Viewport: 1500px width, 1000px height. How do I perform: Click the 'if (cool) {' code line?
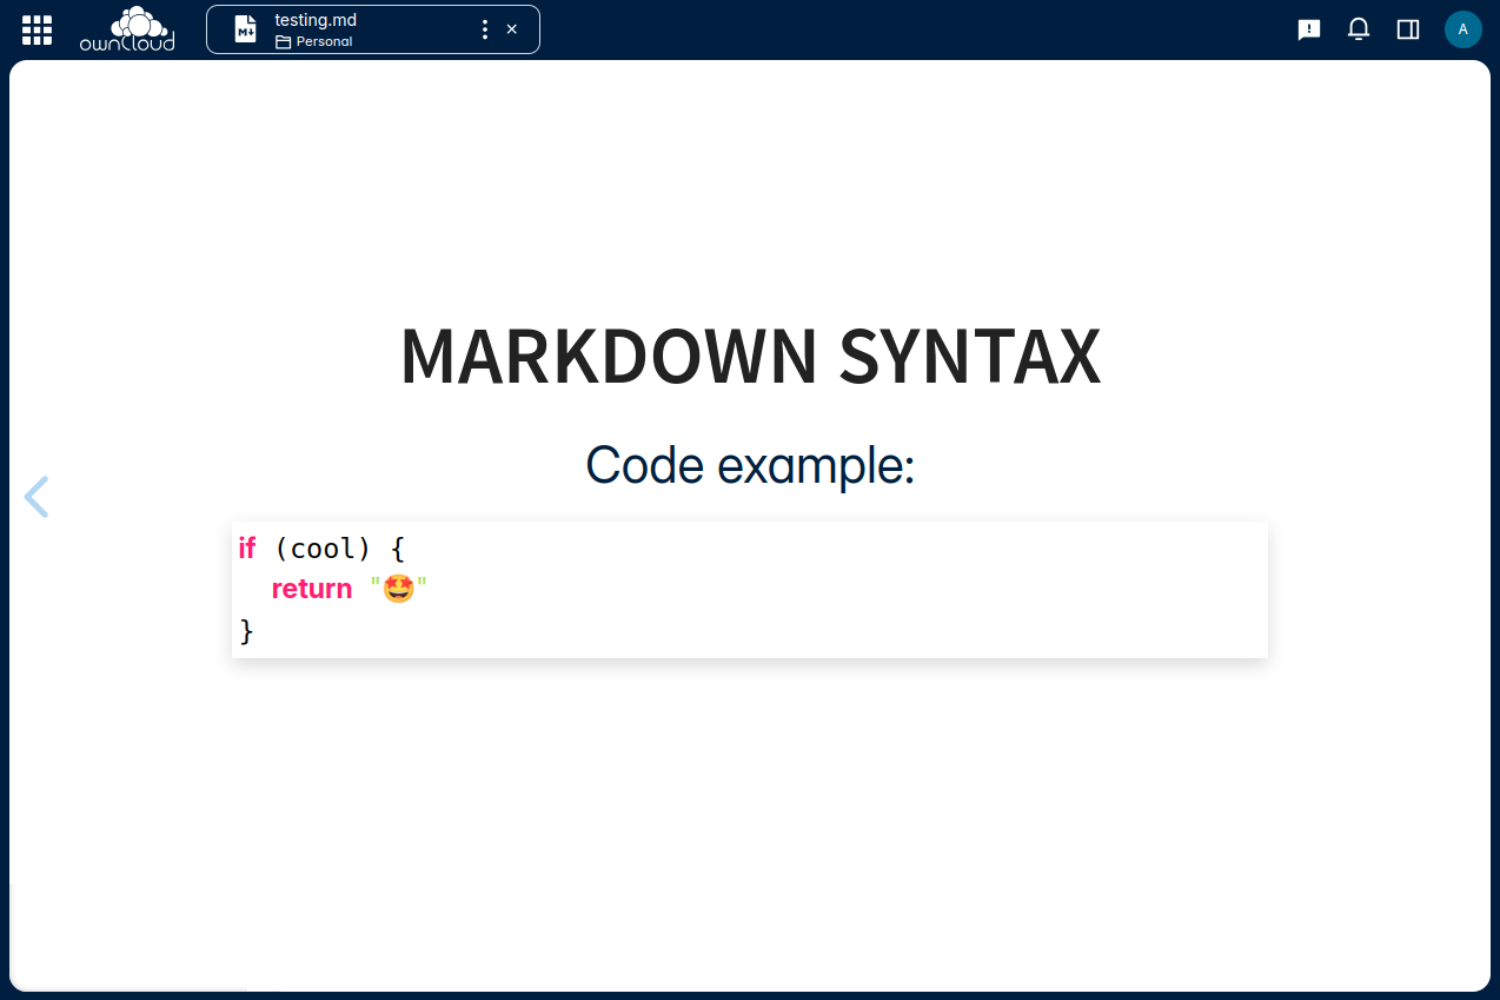321,548
